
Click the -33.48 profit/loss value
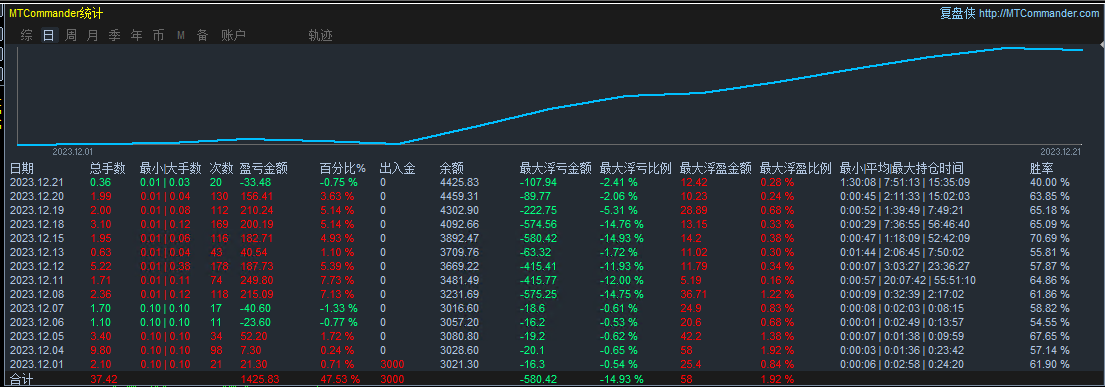tap(257, 182)
